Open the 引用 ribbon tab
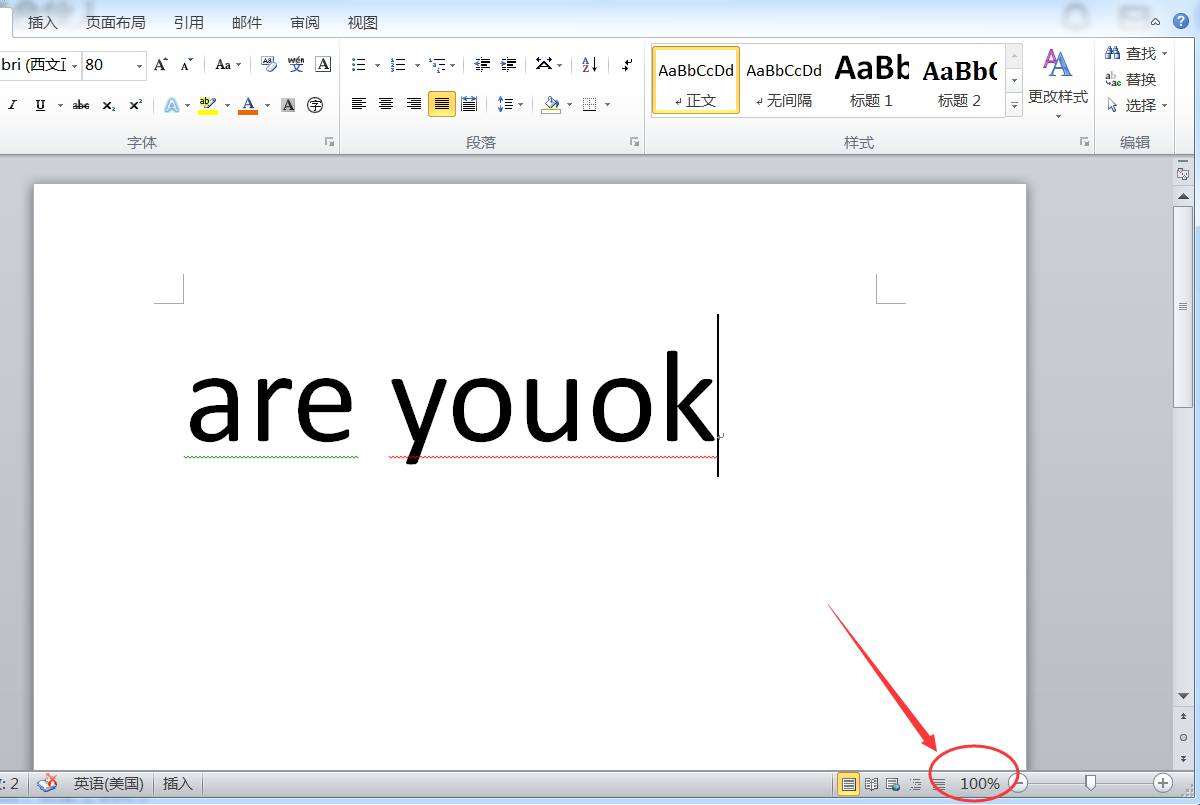The height and width of the screenshot is (805, 1200). click(x=188, y=22)
